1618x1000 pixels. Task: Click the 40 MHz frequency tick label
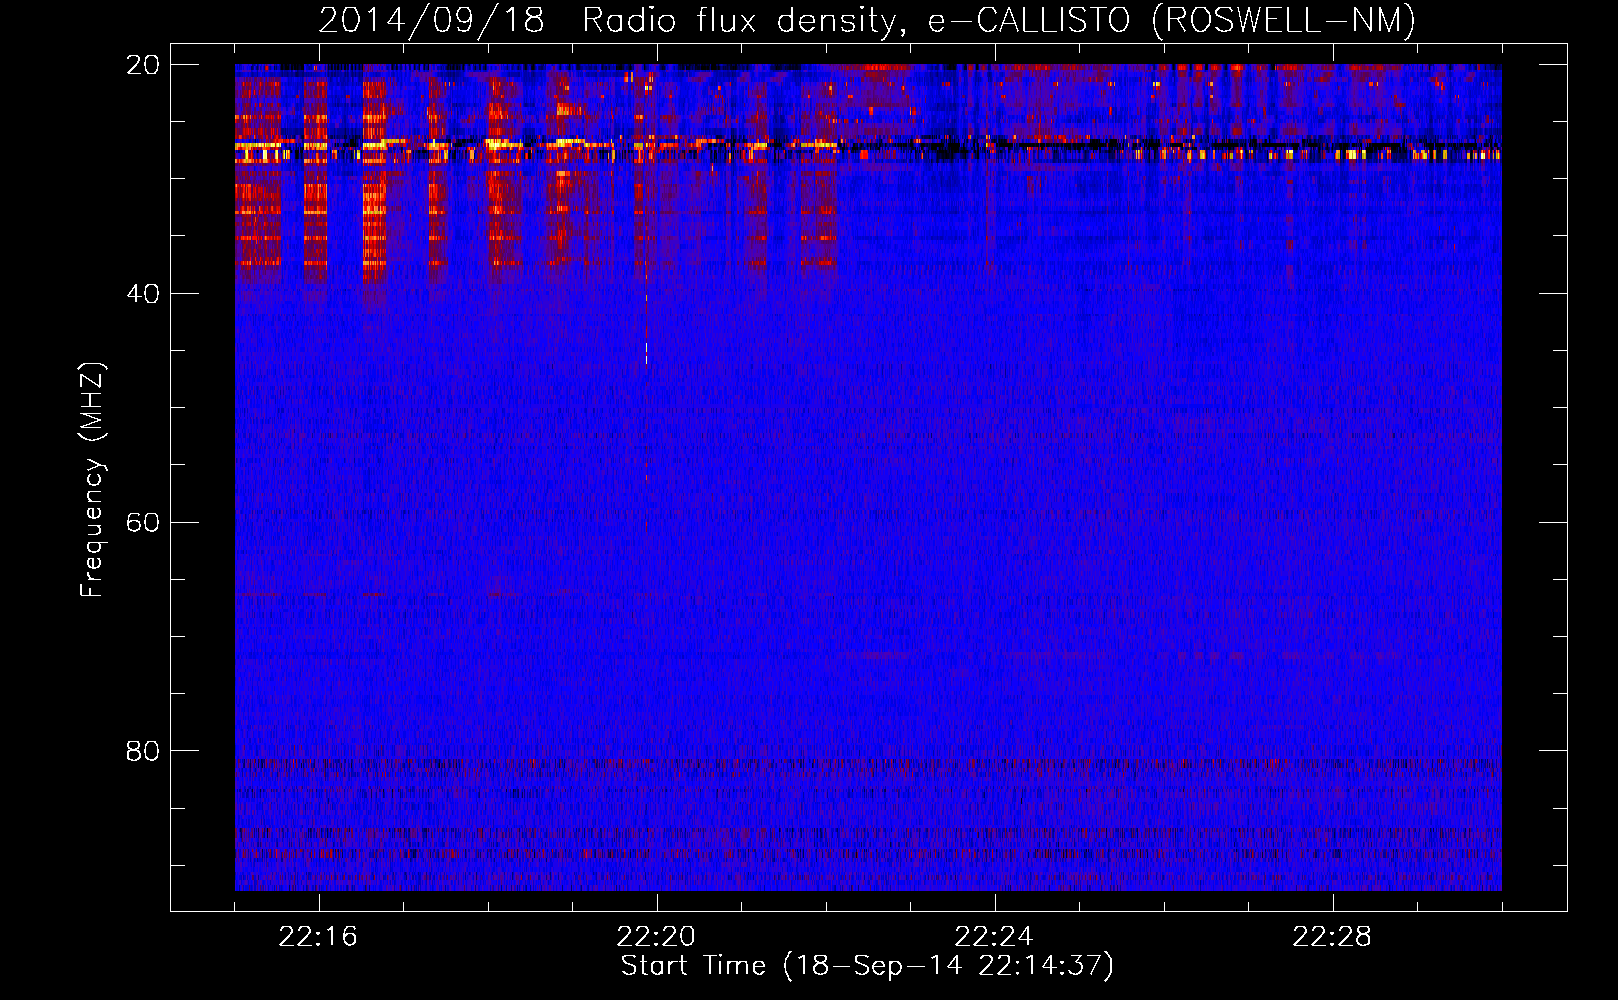(x=143, y=294)
